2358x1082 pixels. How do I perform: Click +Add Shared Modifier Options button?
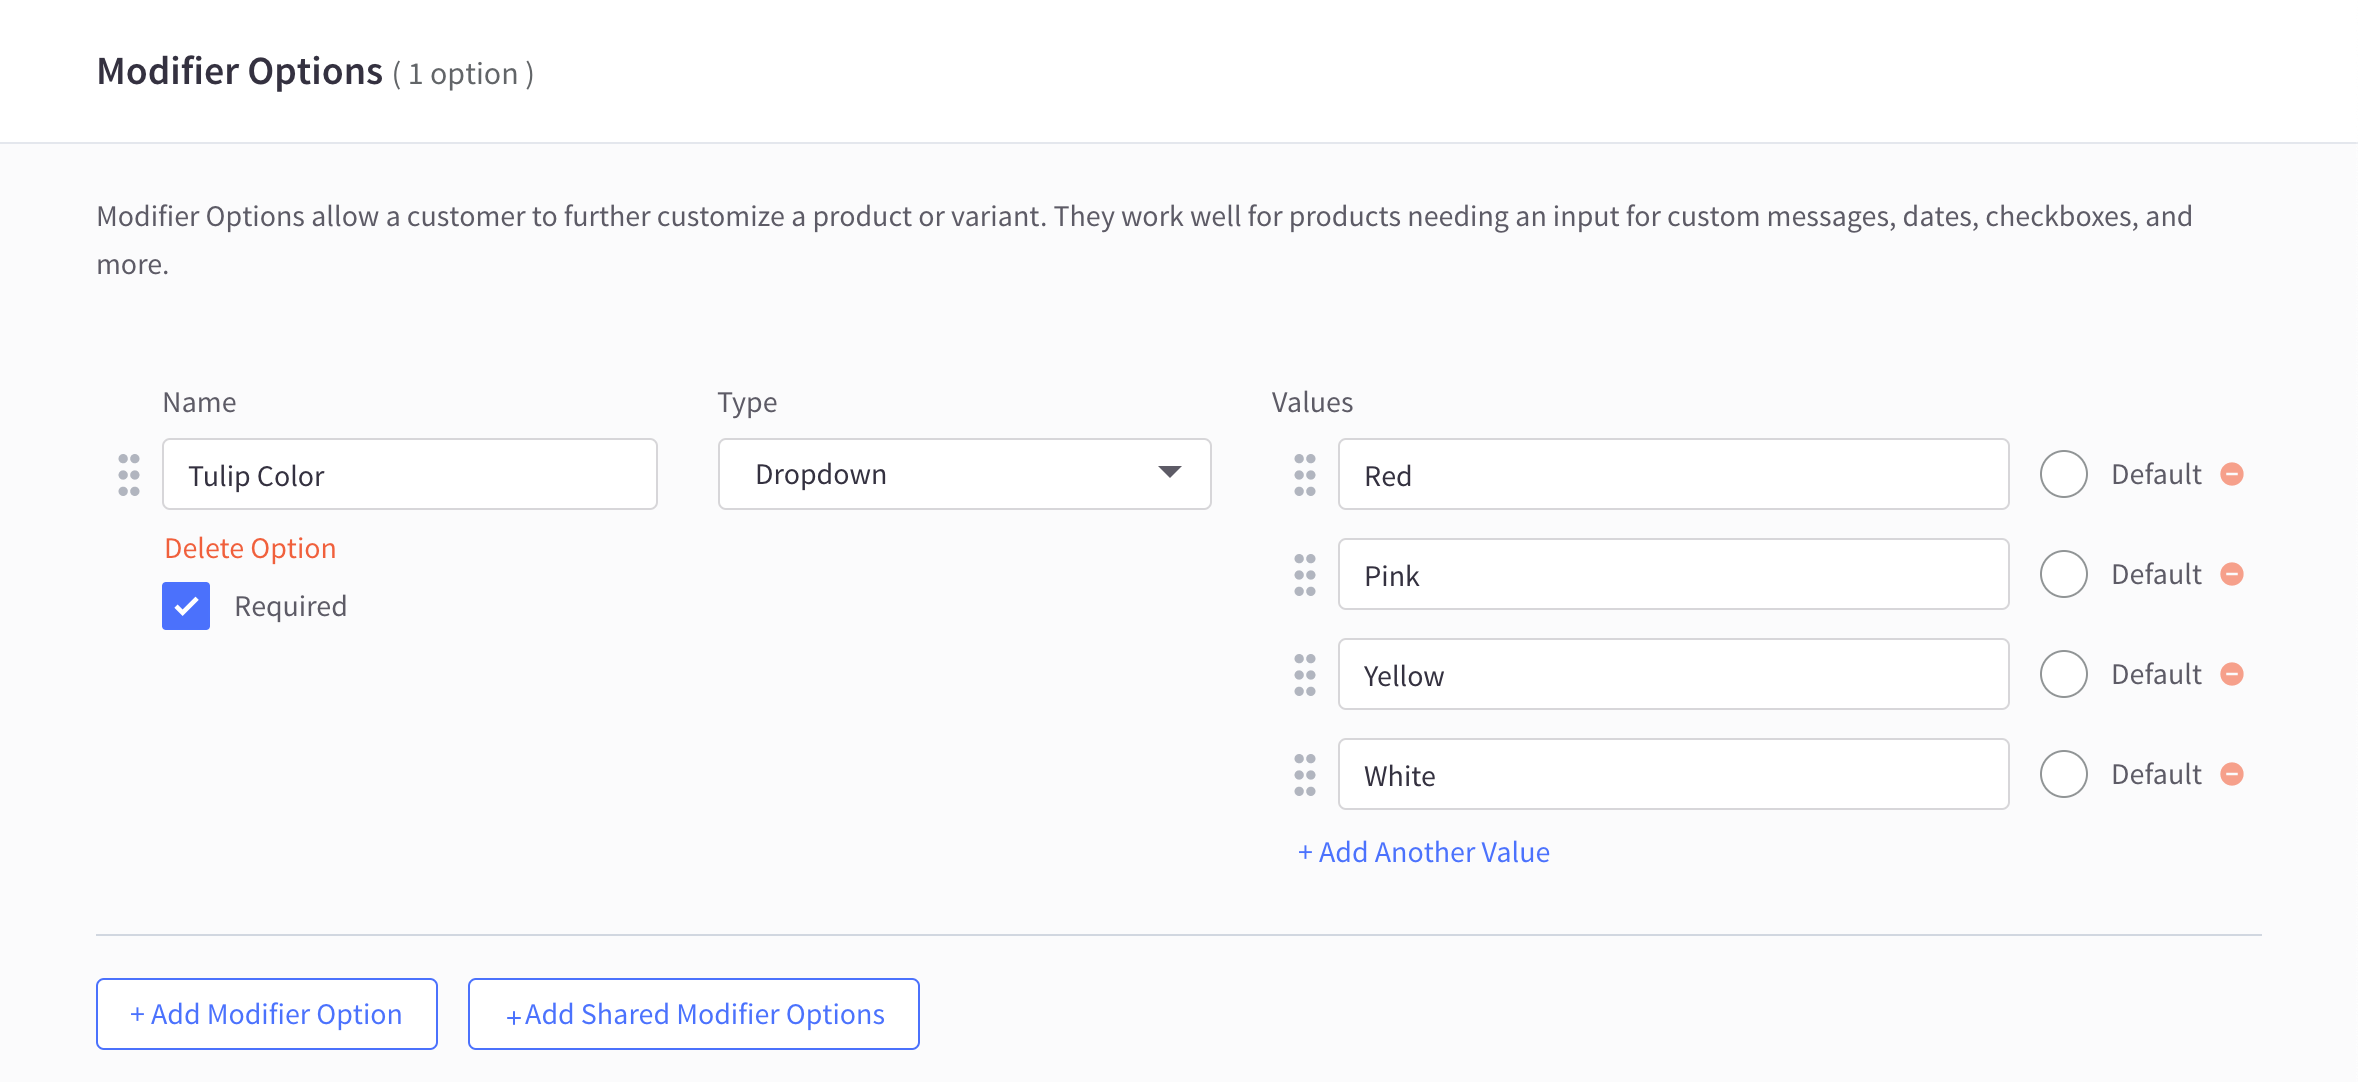[694, 1014]
